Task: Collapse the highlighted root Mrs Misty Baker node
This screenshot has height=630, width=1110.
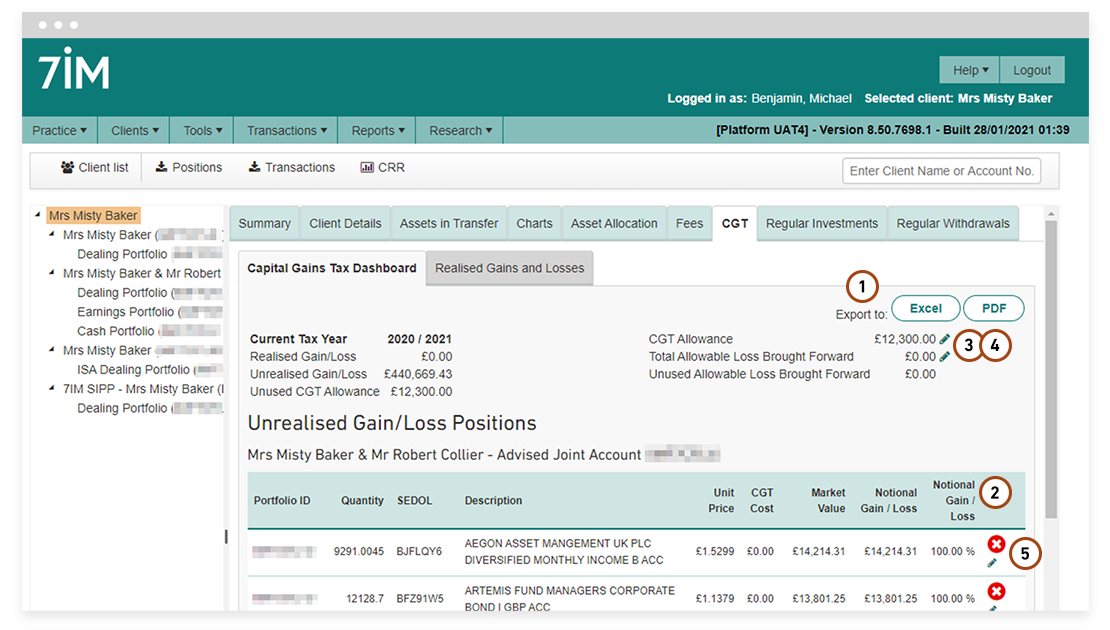Action: (38, 214)
